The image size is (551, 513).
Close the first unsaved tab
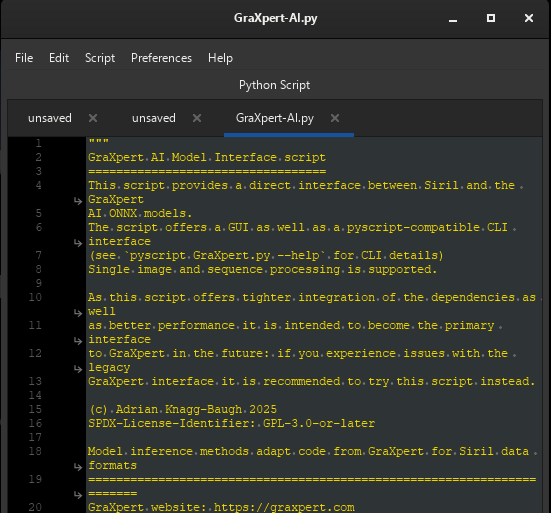pos(93,118)
